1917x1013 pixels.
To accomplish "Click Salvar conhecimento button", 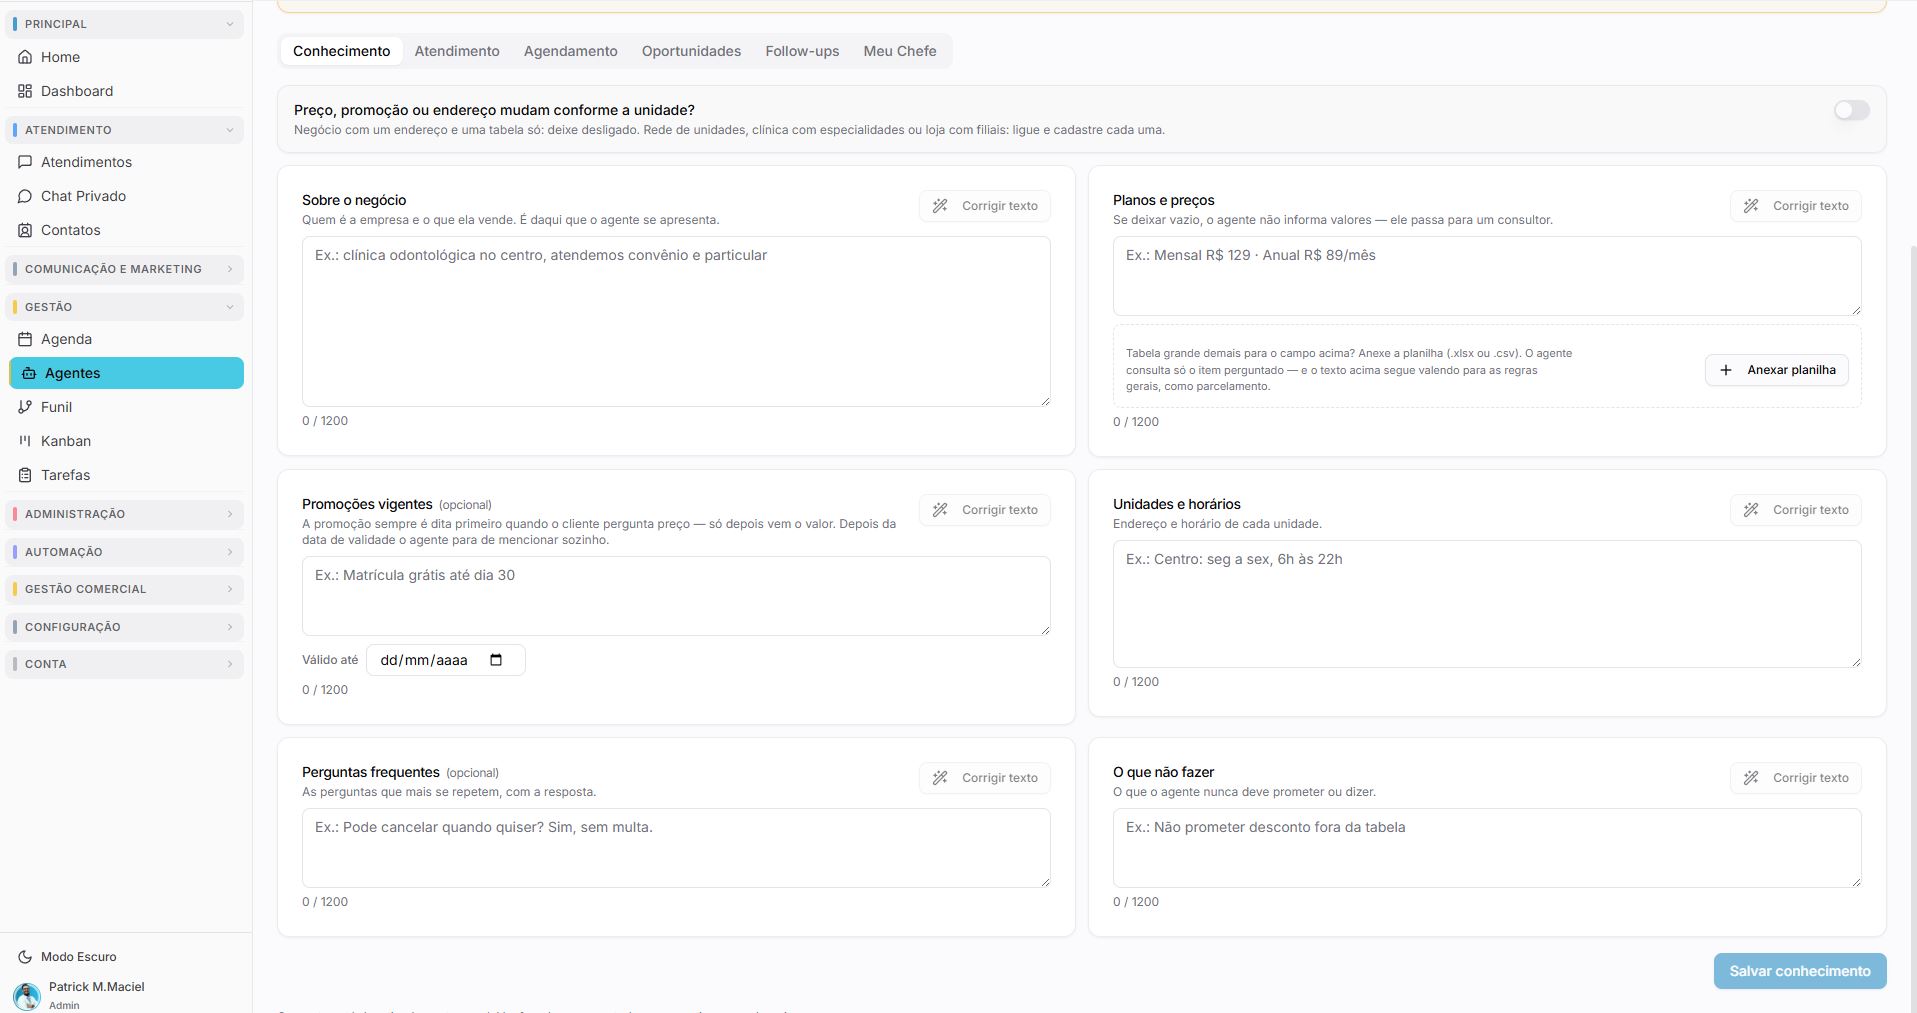I will (1800, 971).
